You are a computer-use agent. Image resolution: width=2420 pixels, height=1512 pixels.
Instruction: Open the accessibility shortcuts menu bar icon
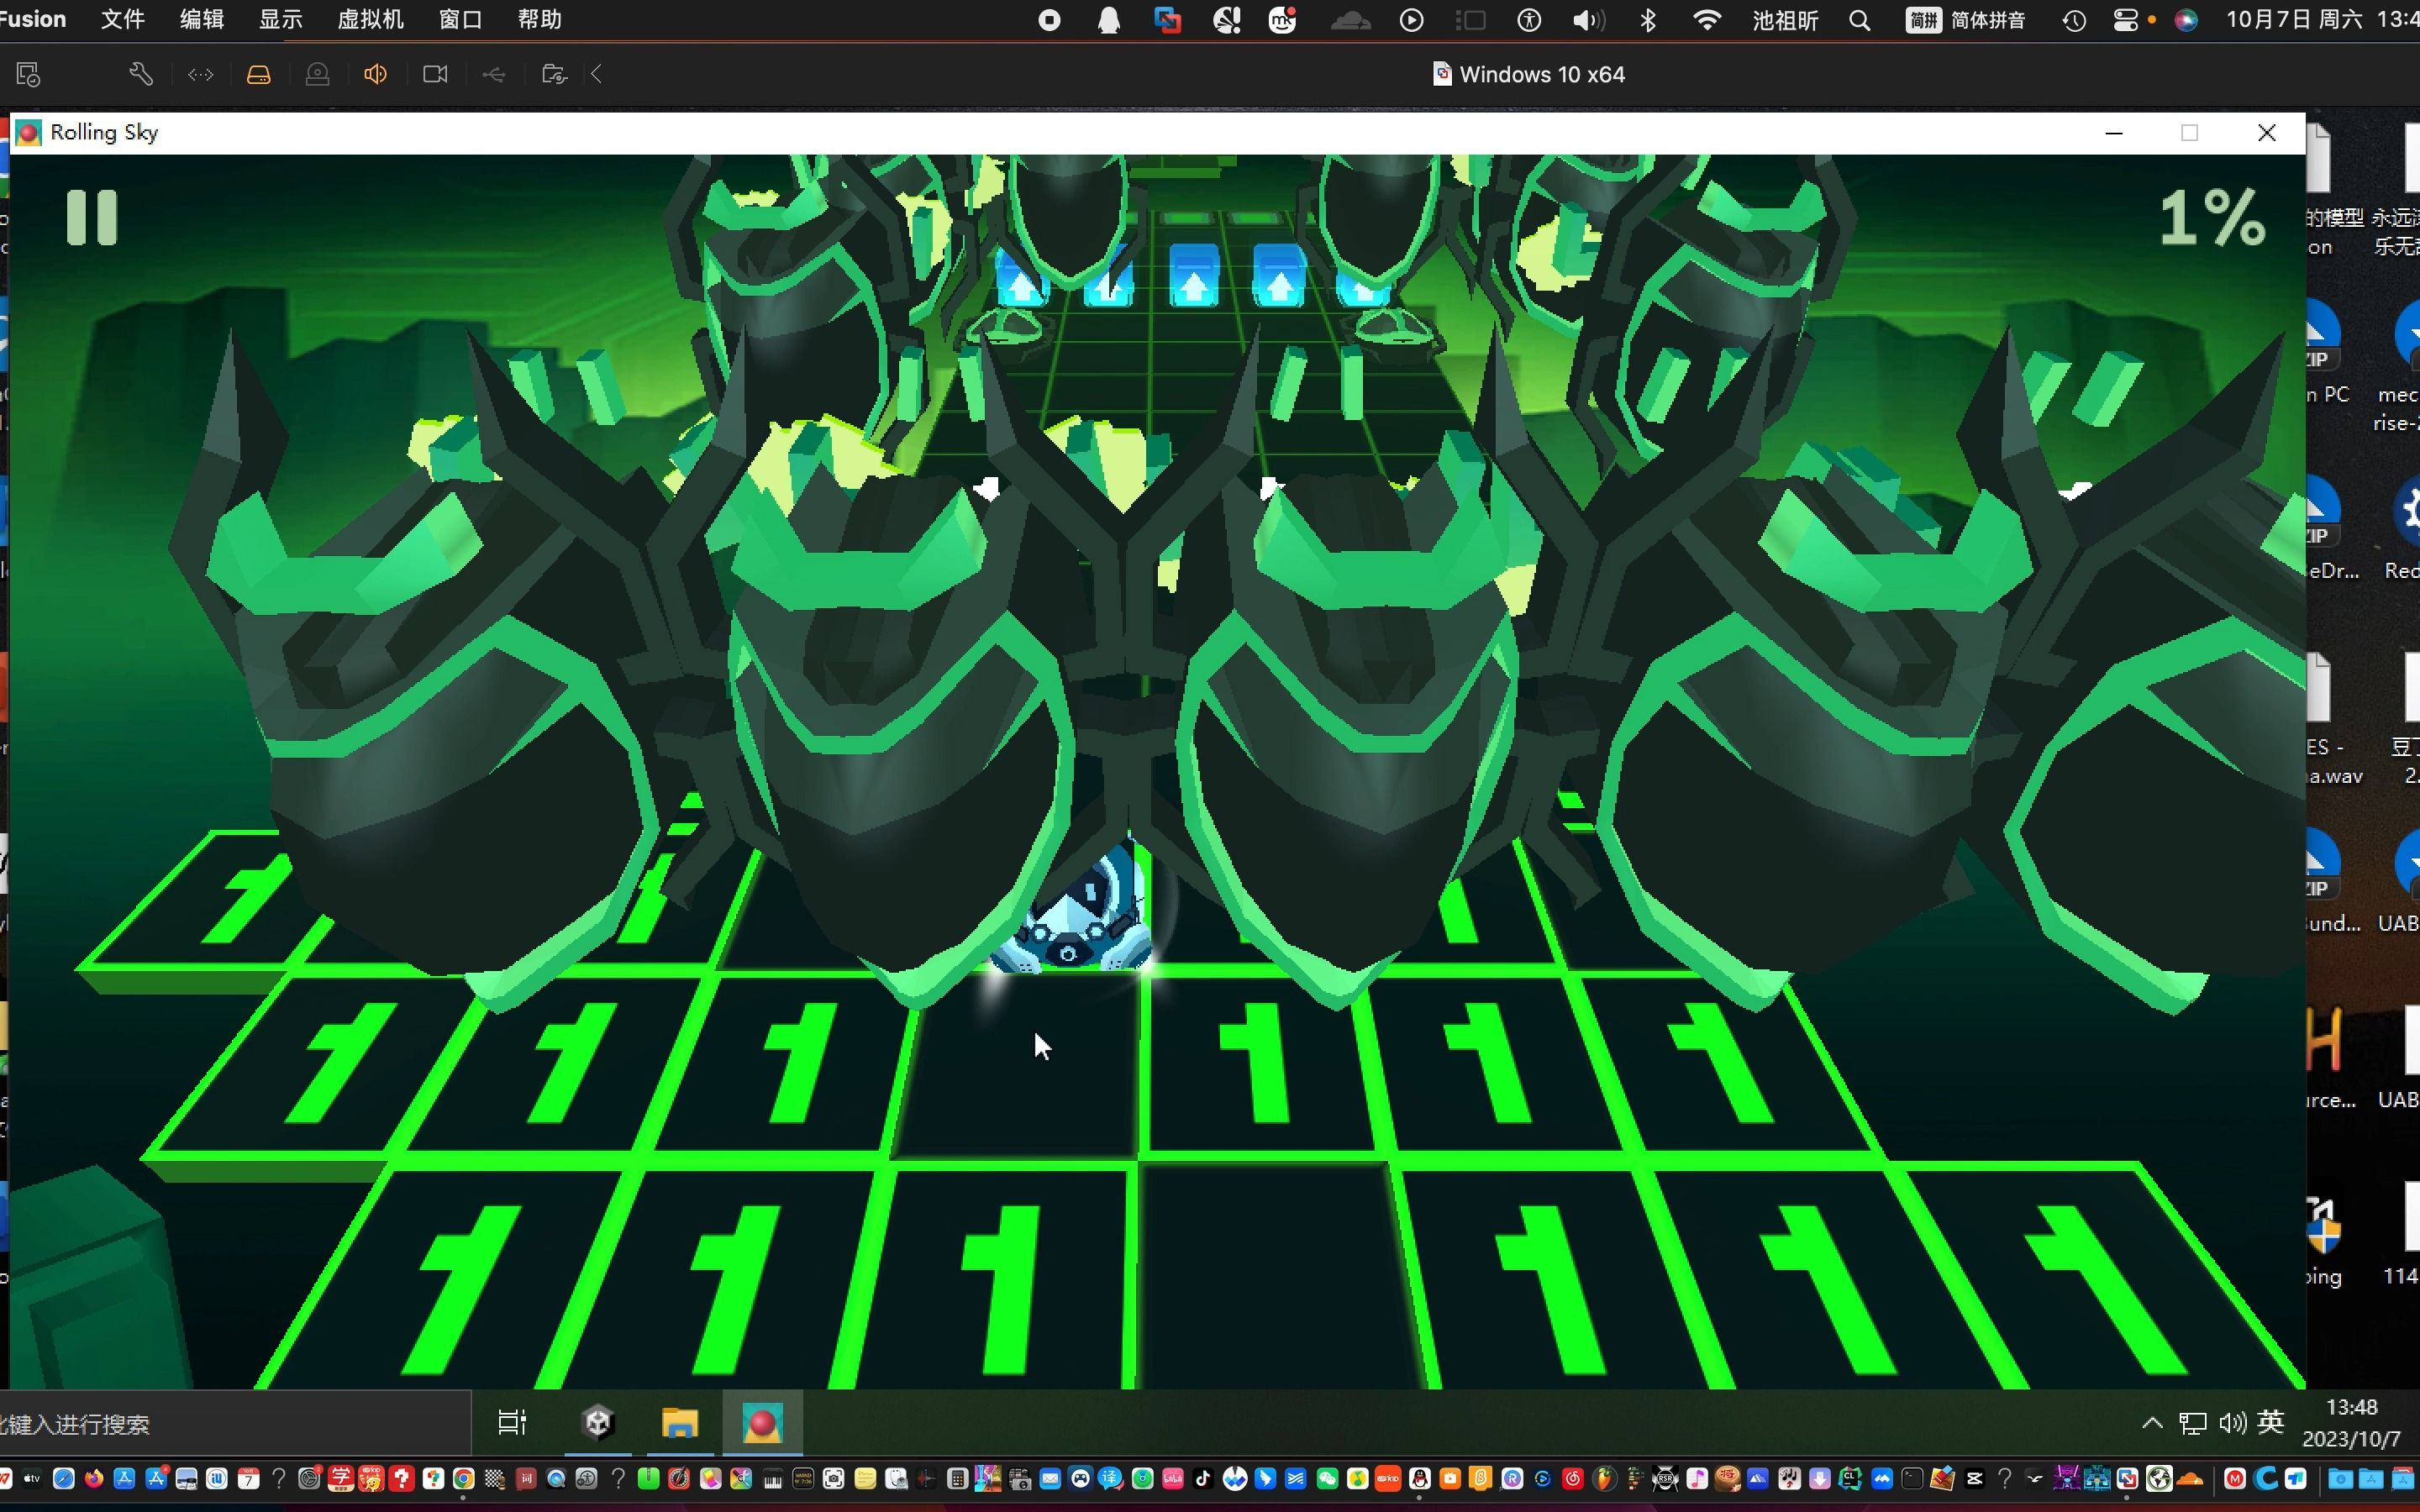[x=1529, y=20]
